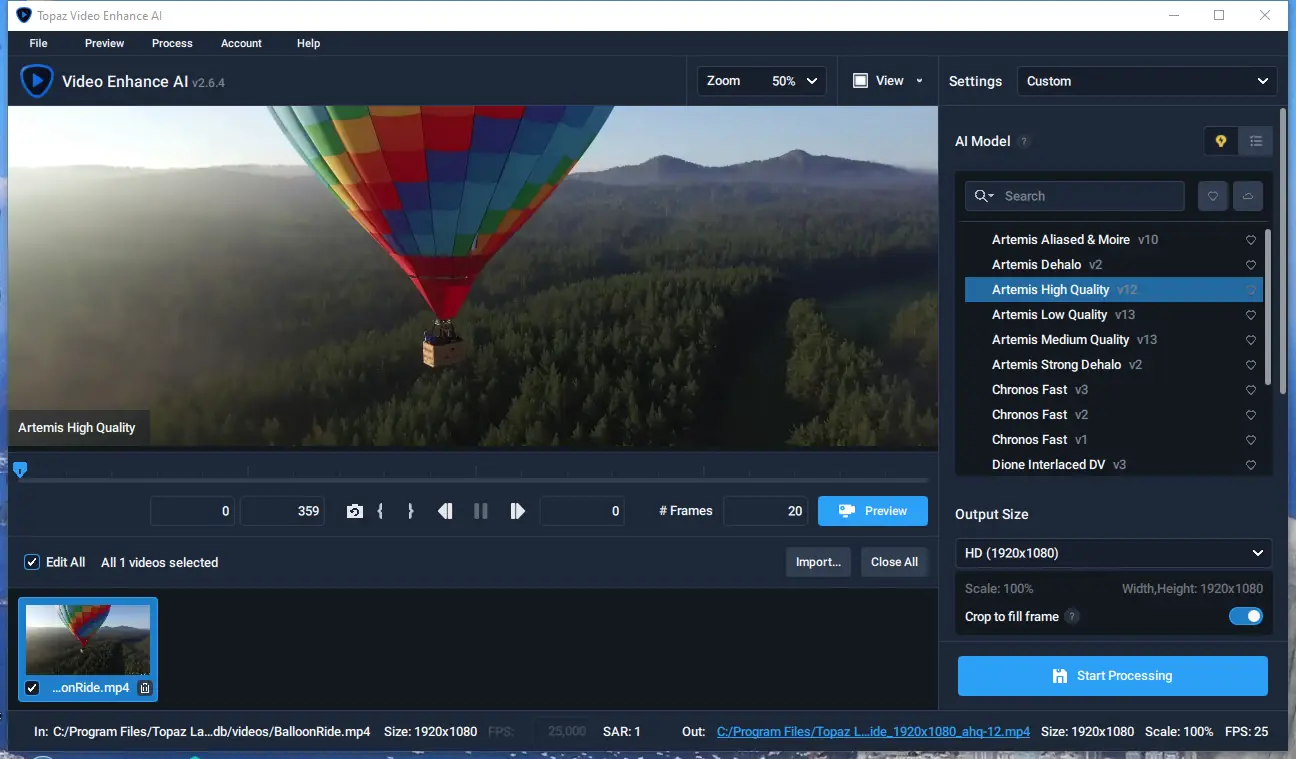Viewport: 1296px width, 759px height.
Task: Click the Close All button
Action: pos(894,562)
